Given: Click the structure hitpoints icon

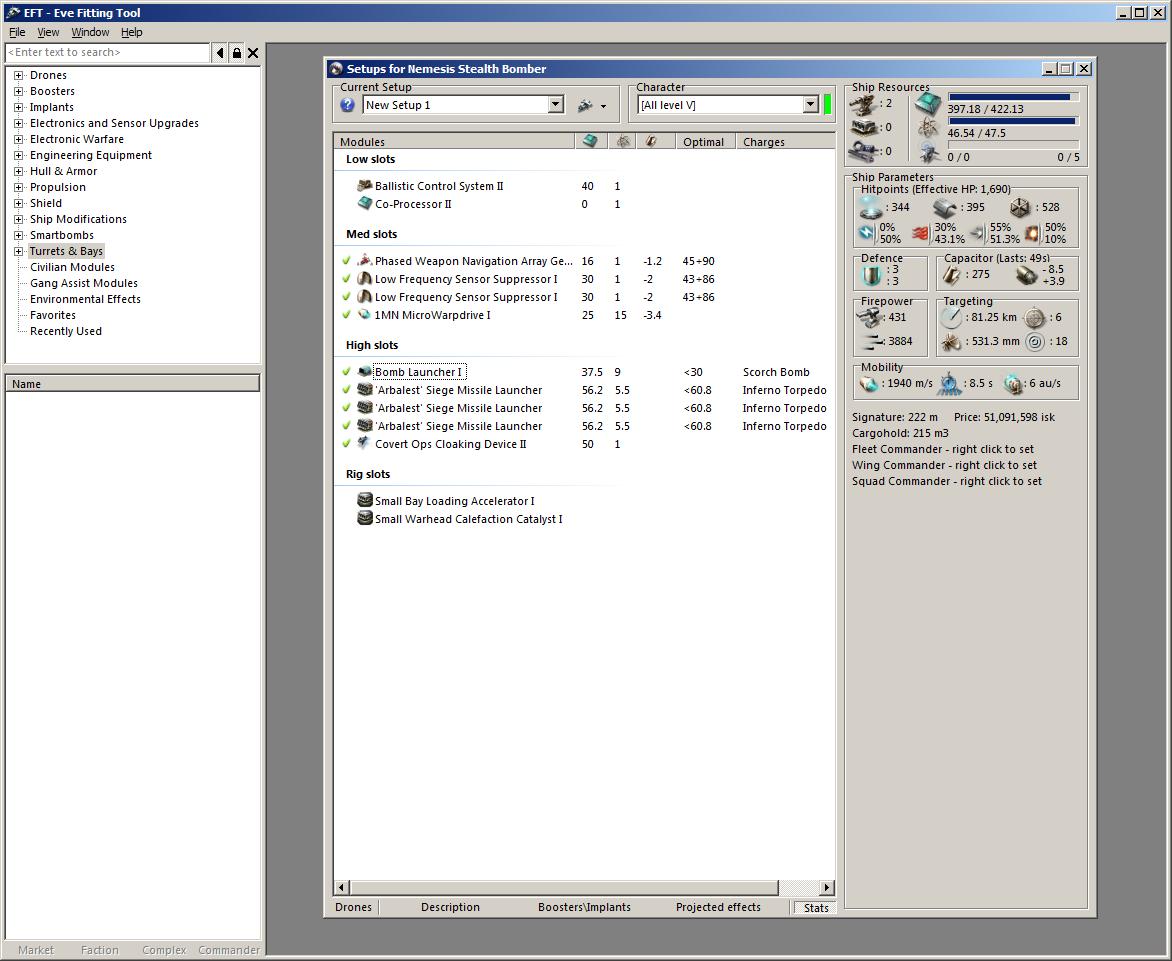Looking at the screenshot, I should [x=1020, y=207].
